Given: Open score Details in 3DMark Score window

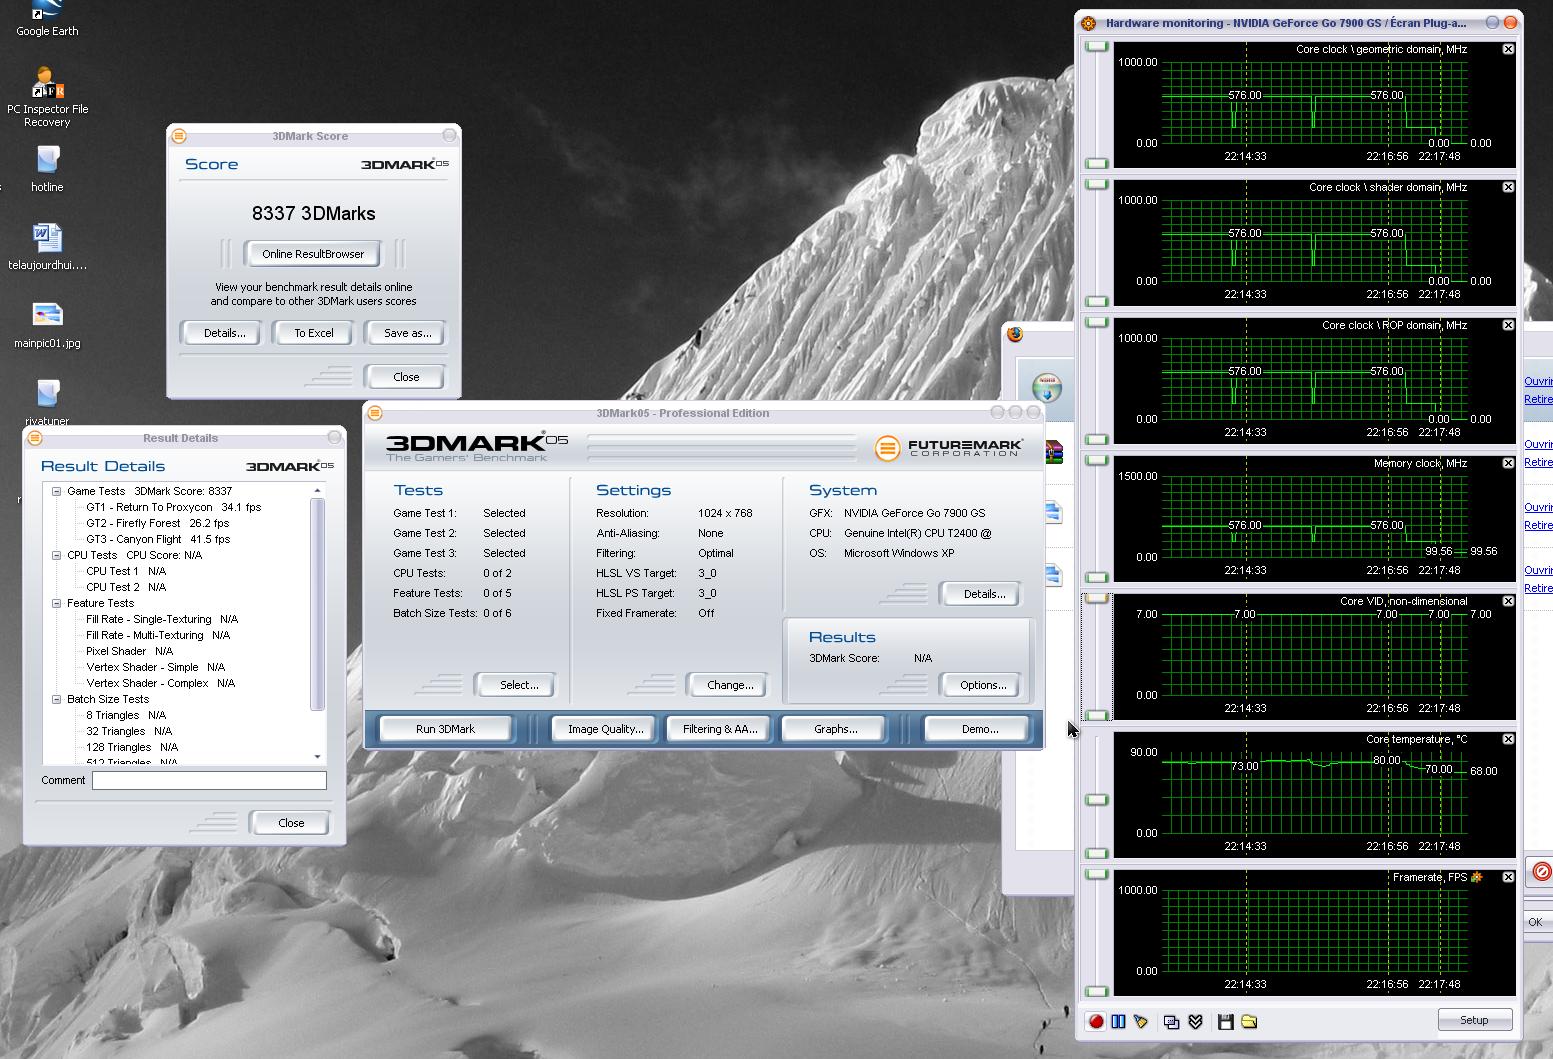Looking at the screenshot, I should tap(224, 333).
